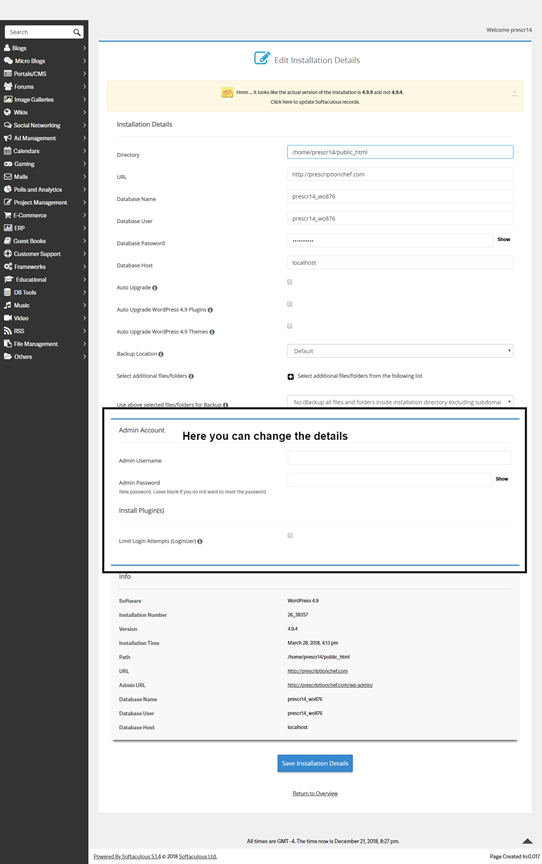Open the files/folders for Backup dropdown

coord(400,402)
